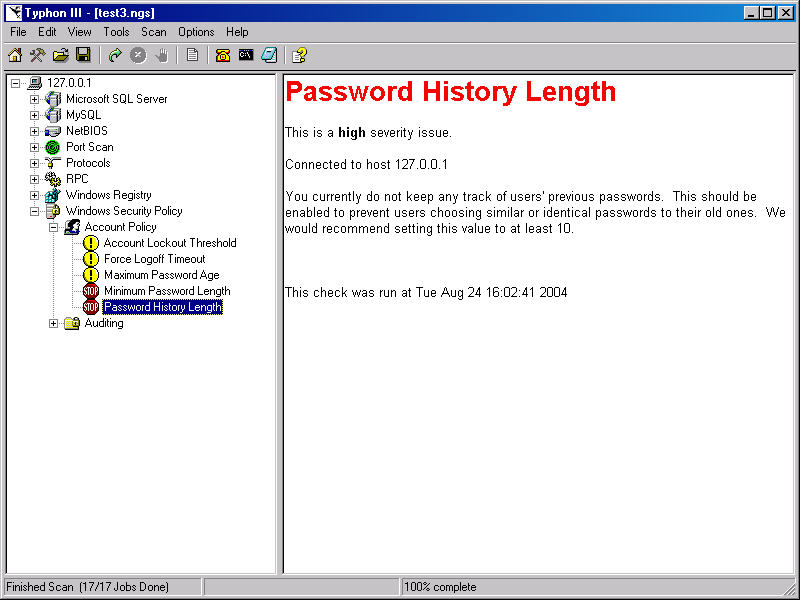Select the Password History Length item

(163, 307)
